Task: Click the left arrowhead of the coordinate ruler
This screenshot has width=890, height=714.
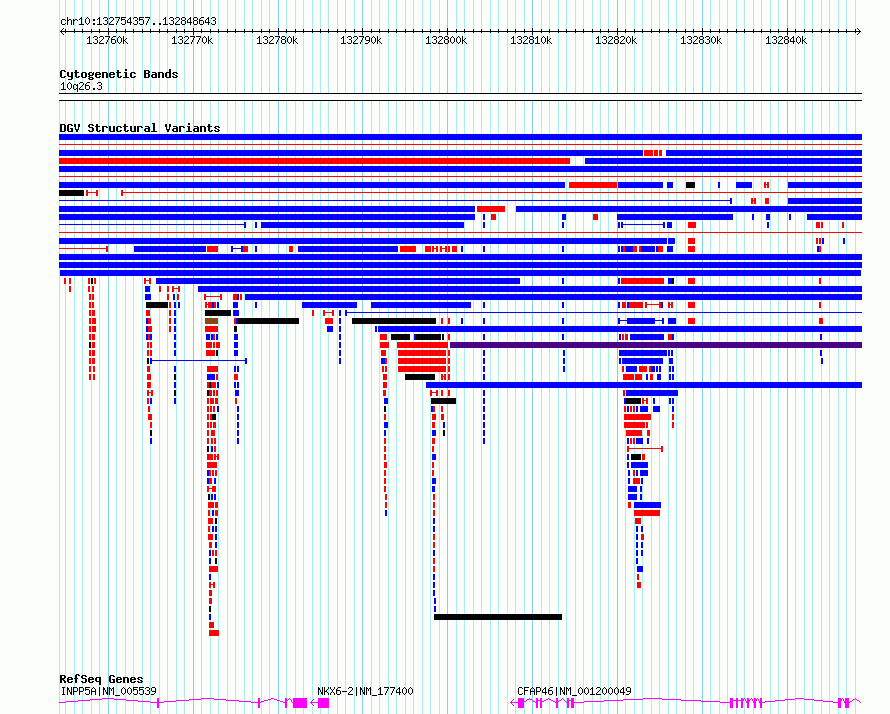Action: (62, 32)
